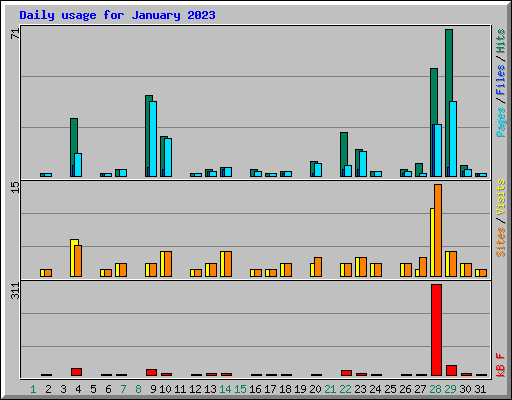512x400 pixels.
Task: Click the day label 31 on the axis
Action: 480,389
